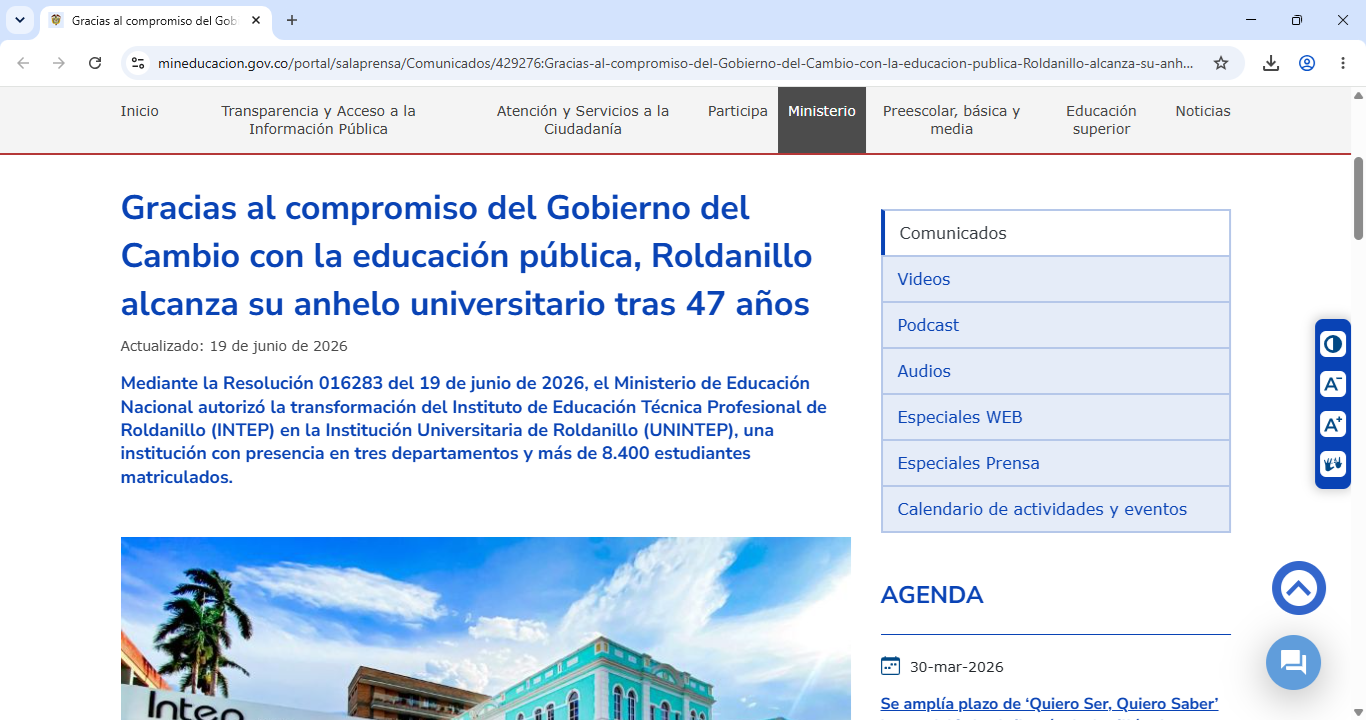Open Atención y Servicios a la Ciudadanía menu
This screenshot has width=1366, height=720.
tap(583, 120)
